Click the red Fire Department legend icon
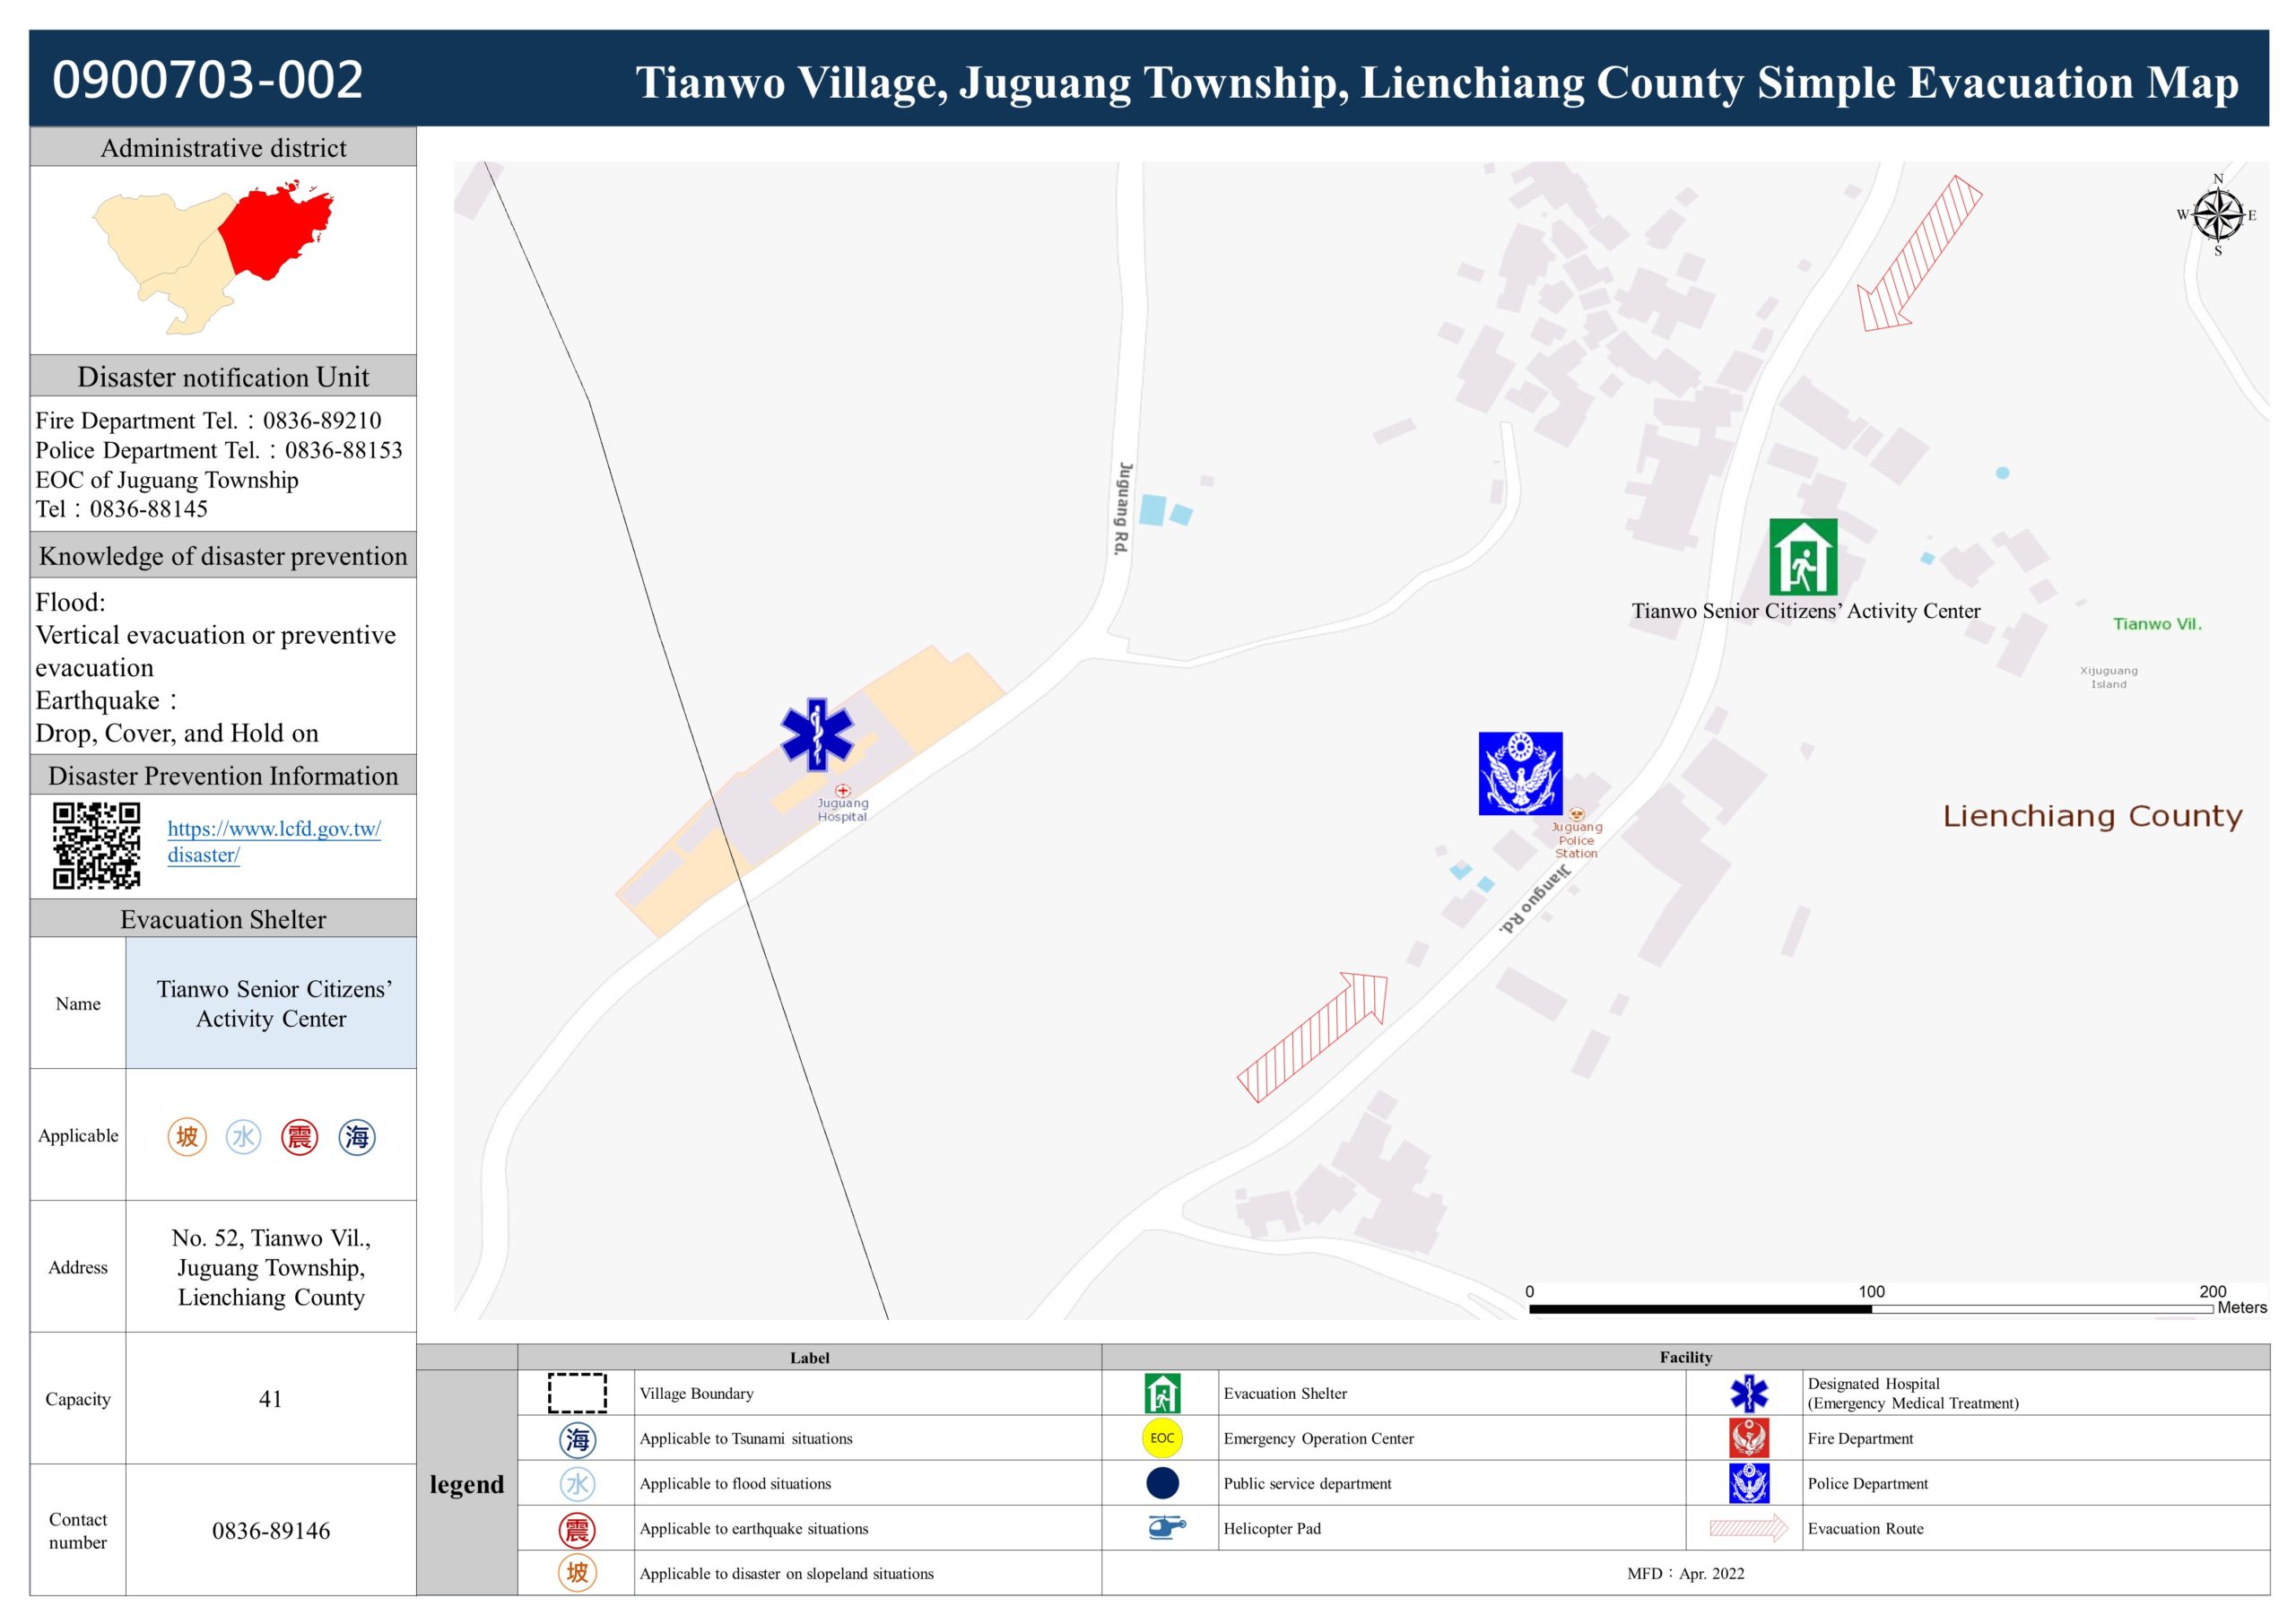 click(1748, 1438)
